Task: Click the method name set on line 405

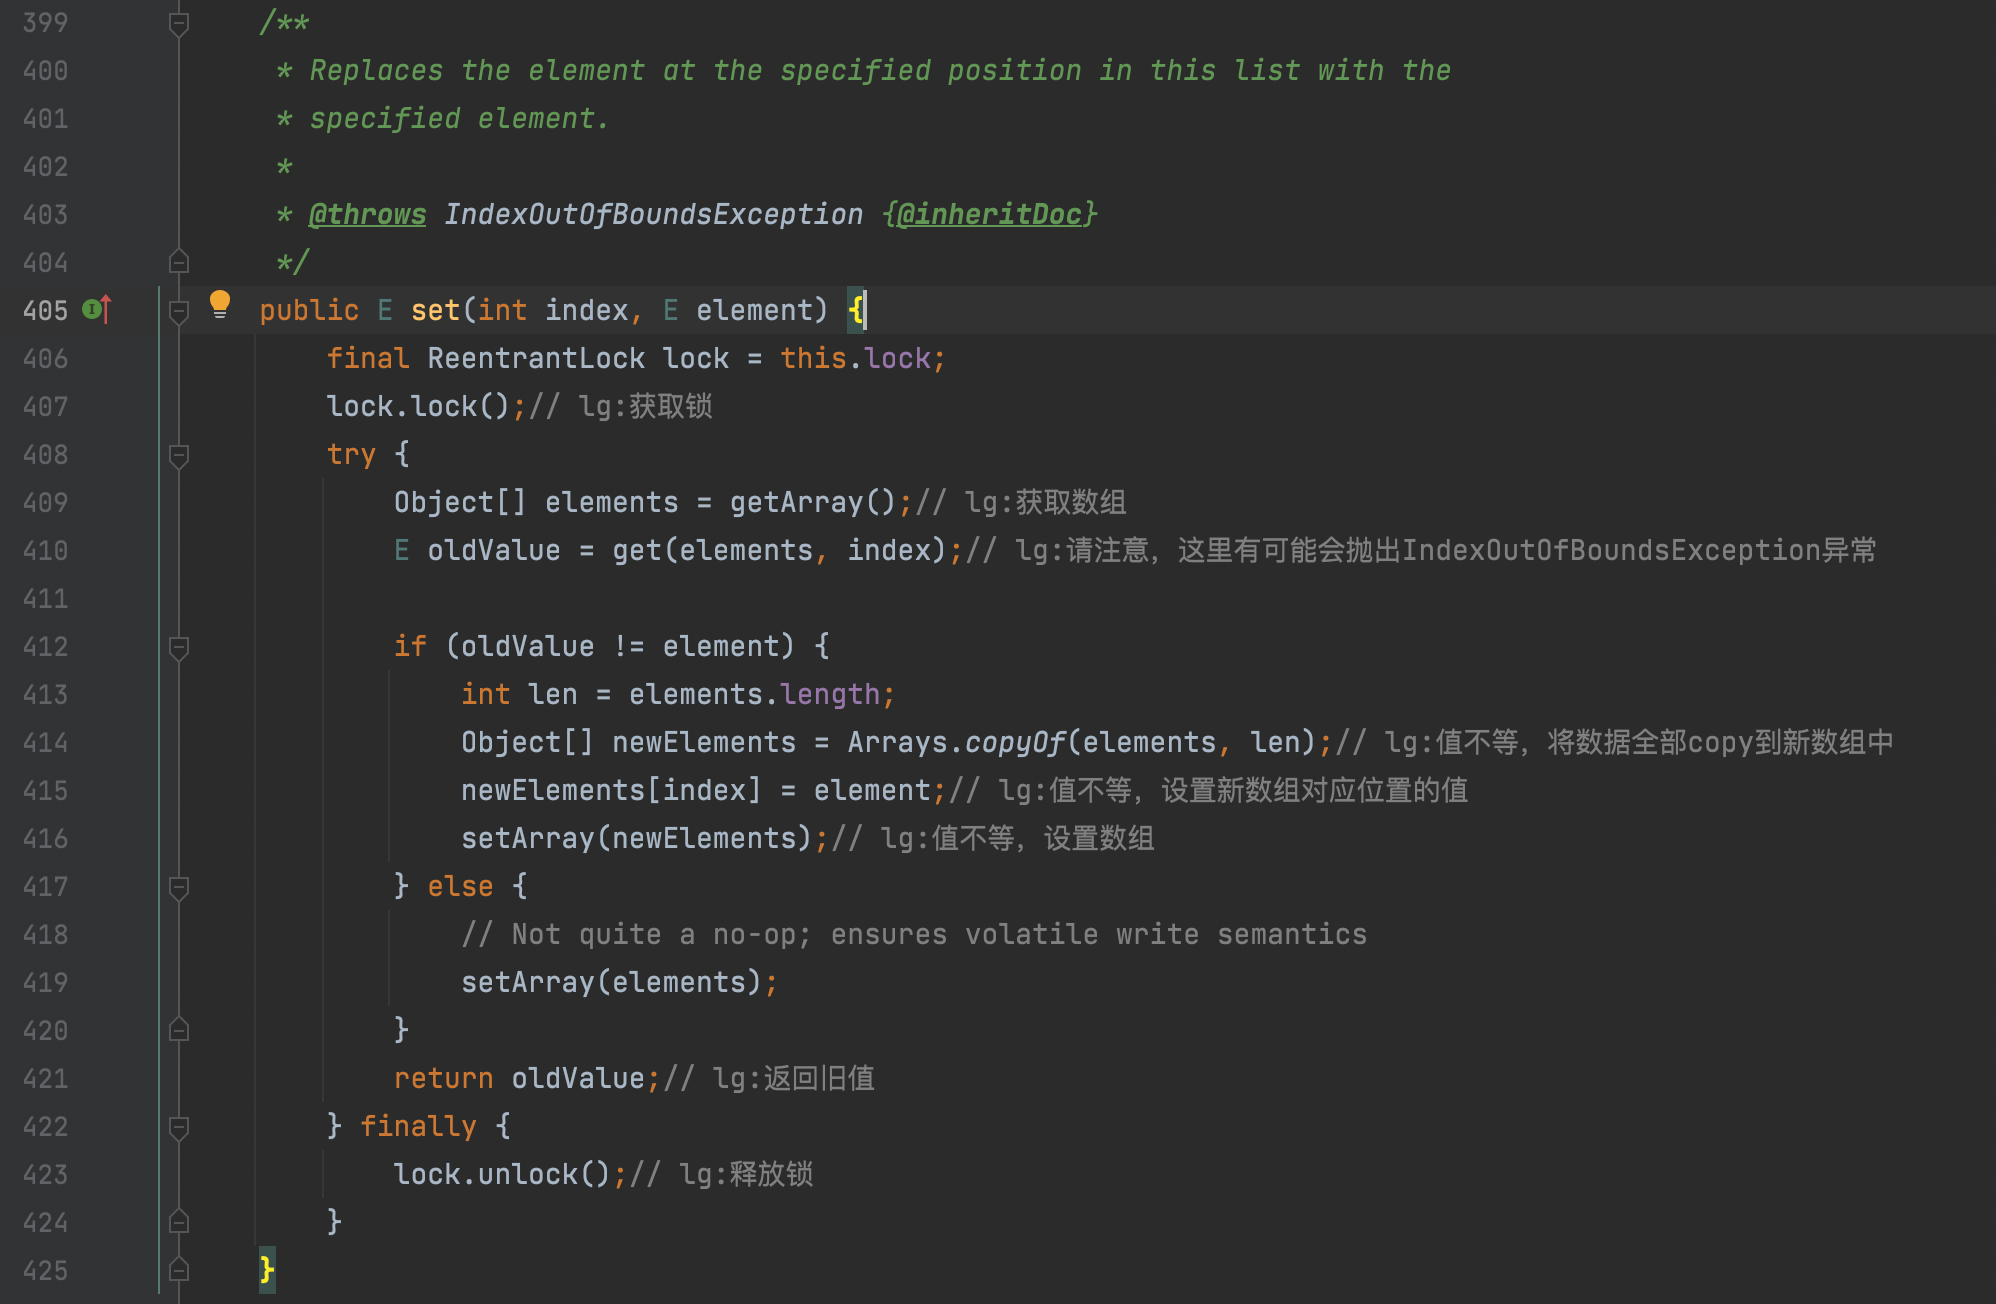Action: 434,310
